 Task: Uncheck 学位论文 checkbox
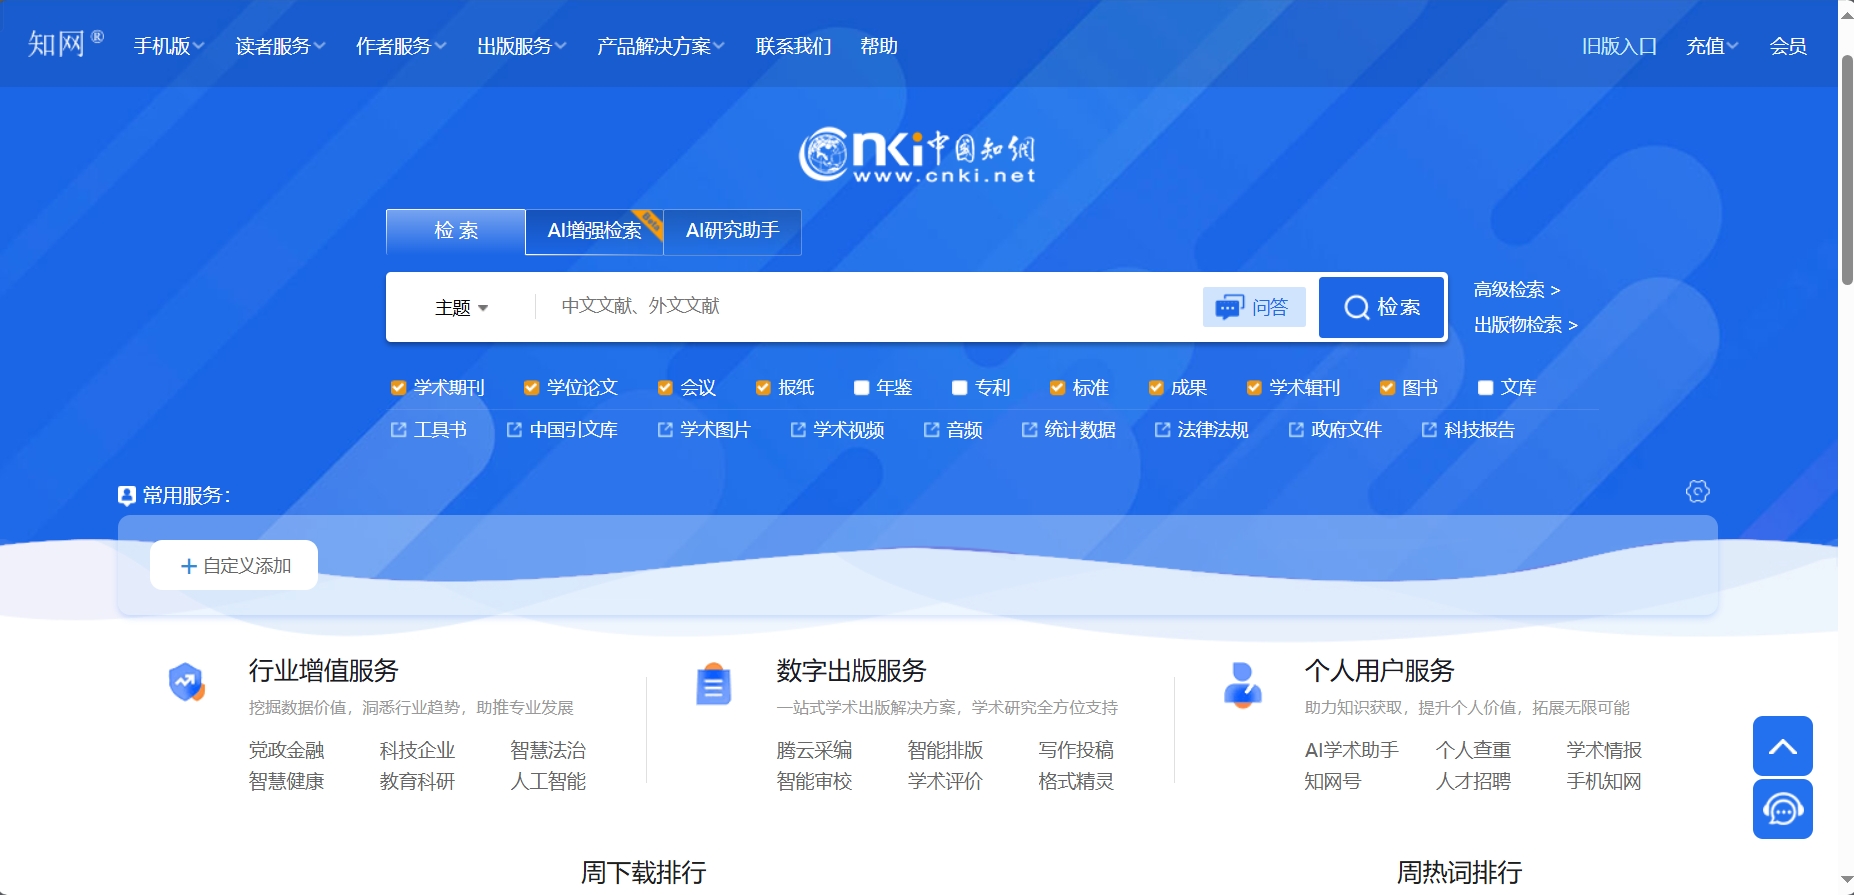(532, 388)
